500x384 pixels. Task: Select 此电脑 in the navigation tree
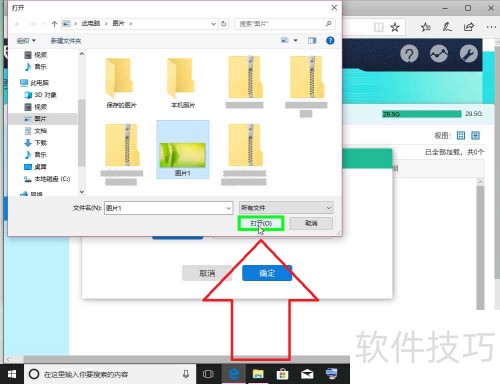click(x=35, y=83)
